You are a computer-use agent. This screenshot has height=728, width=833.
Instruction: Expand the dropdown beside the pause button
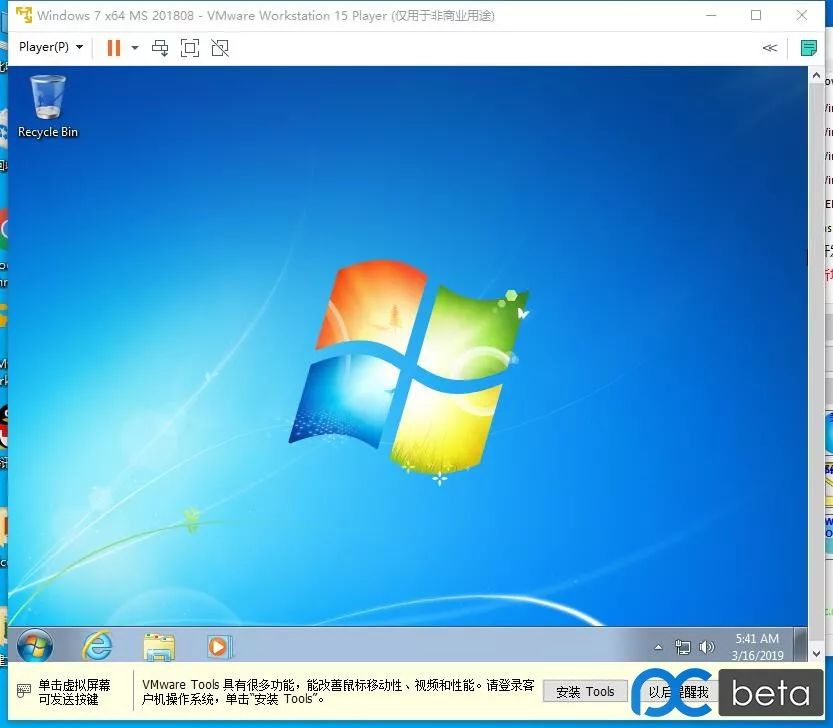(x=133, y=47)
